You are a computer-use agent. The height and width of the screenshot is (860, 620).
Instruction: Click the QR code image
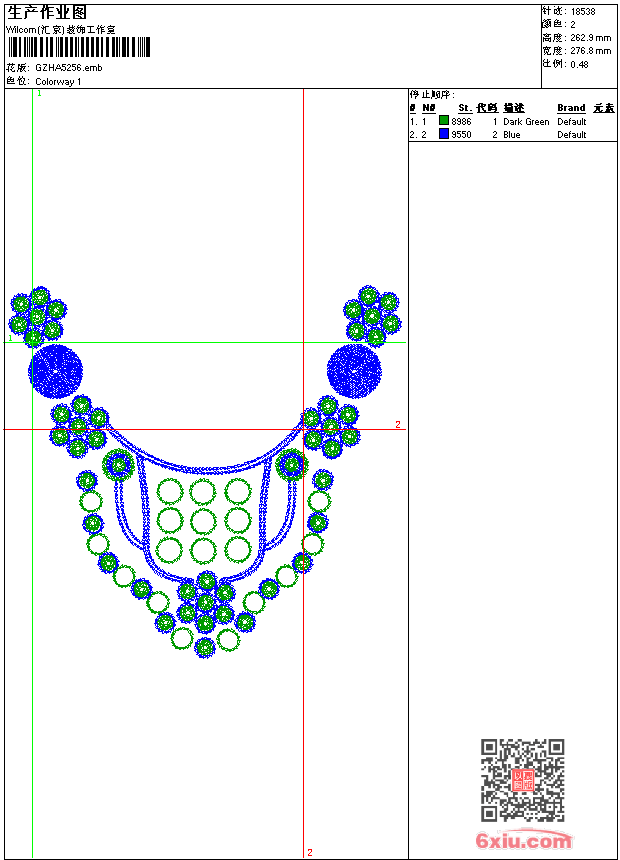pos(522,779)
